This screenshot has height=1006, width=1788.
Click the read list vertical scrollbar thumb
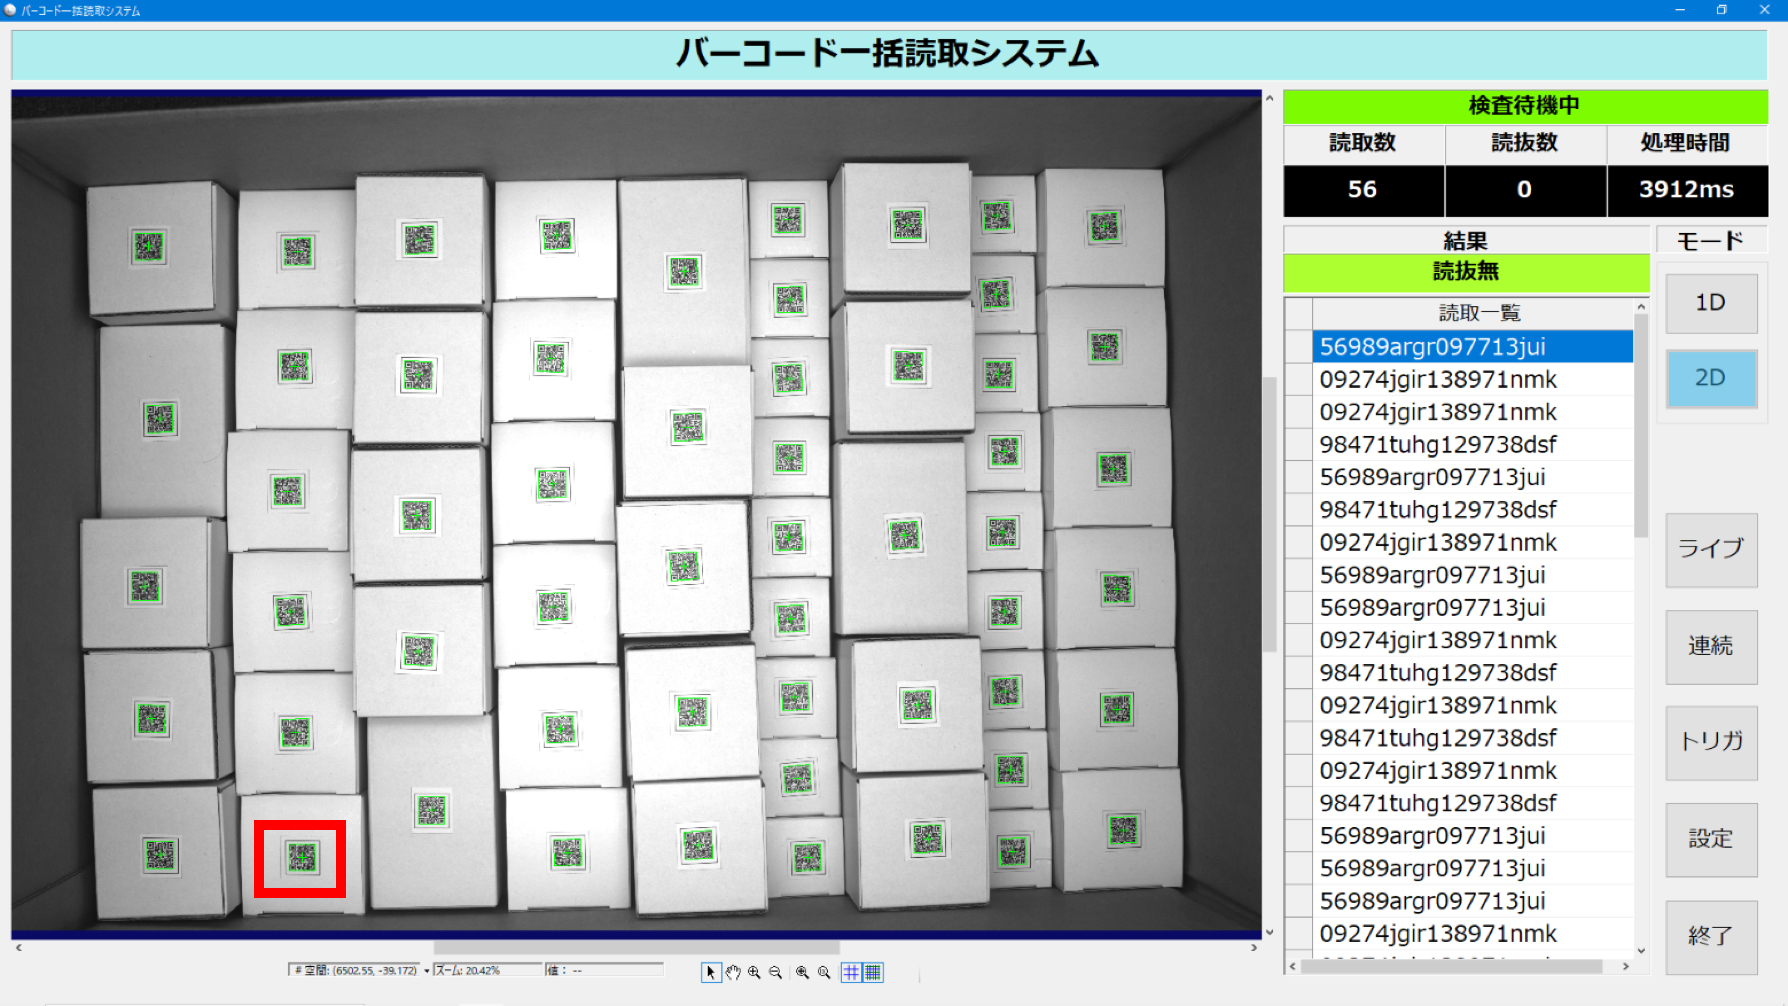pos(1641,425)
